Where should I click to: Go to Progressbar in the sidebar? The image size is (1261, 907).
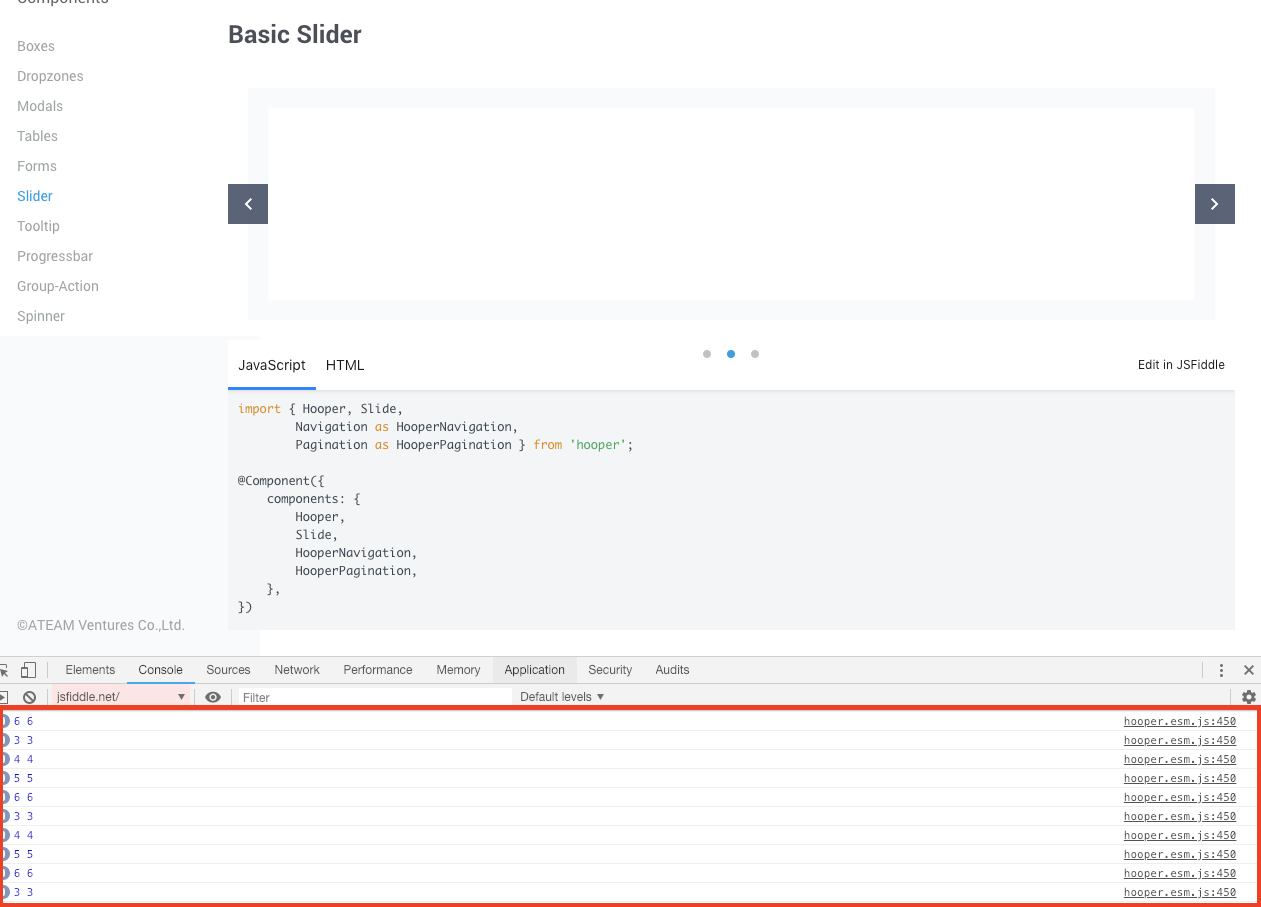click(x=55, y=256)
